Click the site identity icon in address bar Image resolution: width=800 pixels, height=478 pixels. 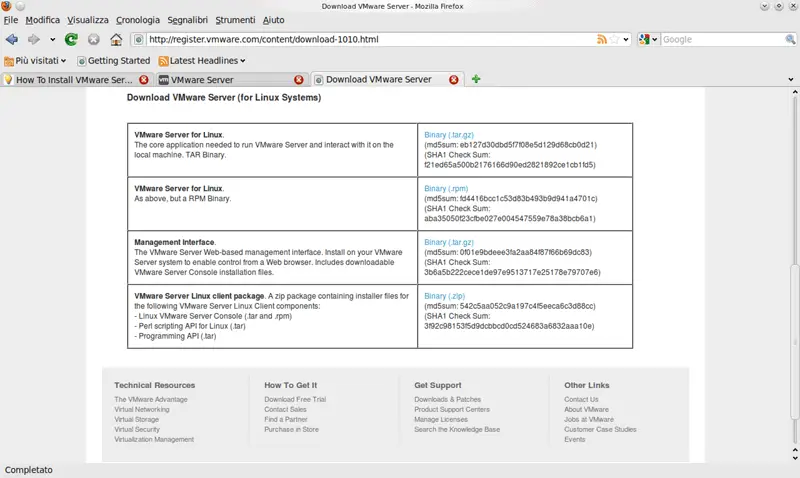(x=138, y=39)
